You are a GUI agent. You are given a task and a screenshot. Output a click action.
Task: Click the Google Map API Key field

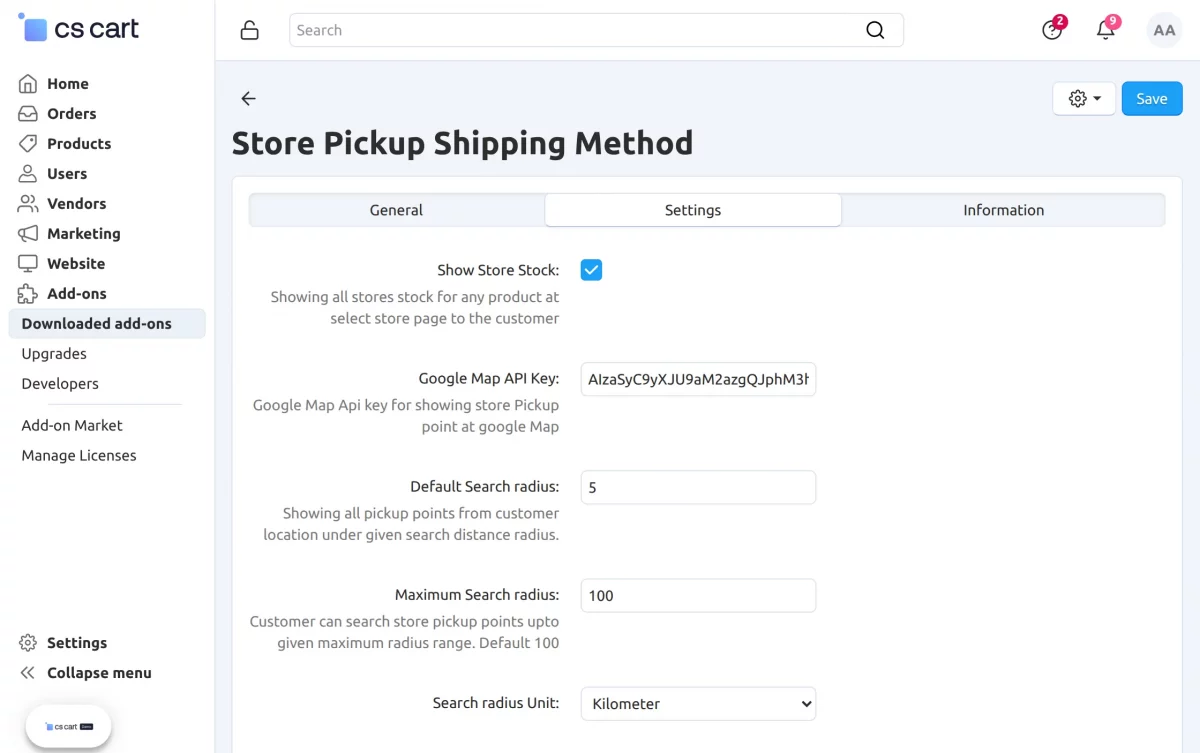click(698, 379)
